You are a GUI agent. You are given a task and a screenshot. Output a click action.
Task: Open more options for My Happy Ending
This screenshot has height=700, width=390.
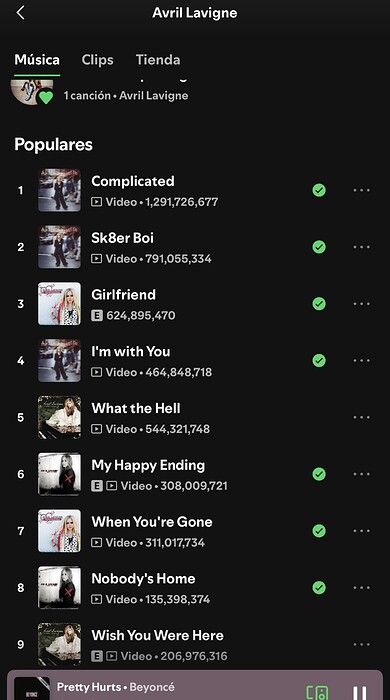point(361,474)
